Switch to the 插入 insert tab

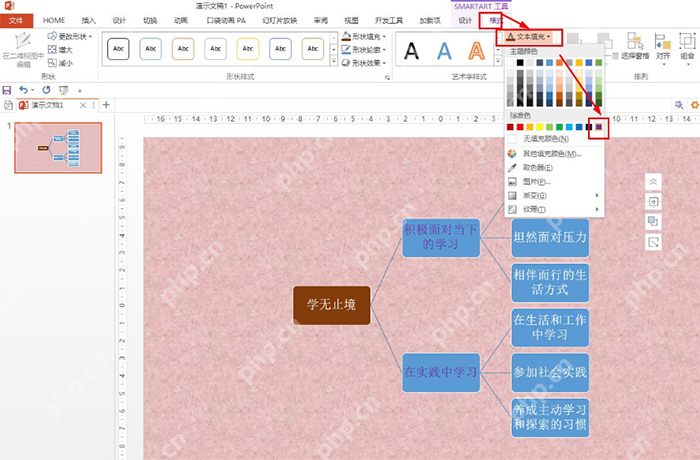point(88,21)
